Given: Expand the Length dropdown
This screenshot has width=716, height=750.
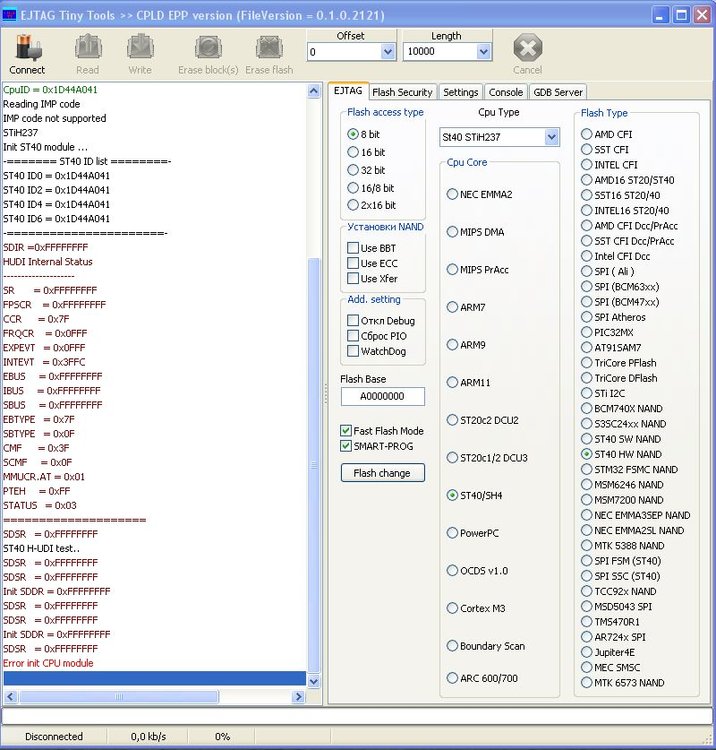Looking at the screenshot, I should 483,52.
